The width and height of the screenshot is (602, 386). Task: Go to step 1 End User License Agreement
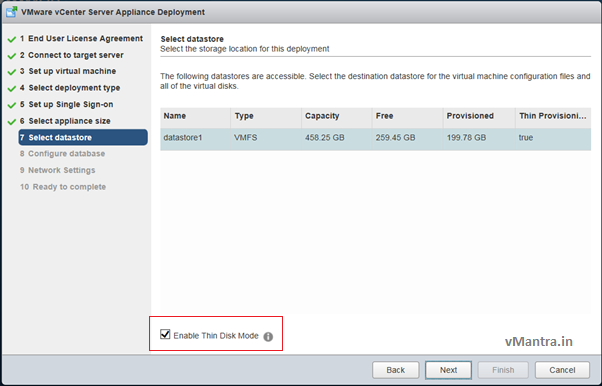click(x=81, y=38)
